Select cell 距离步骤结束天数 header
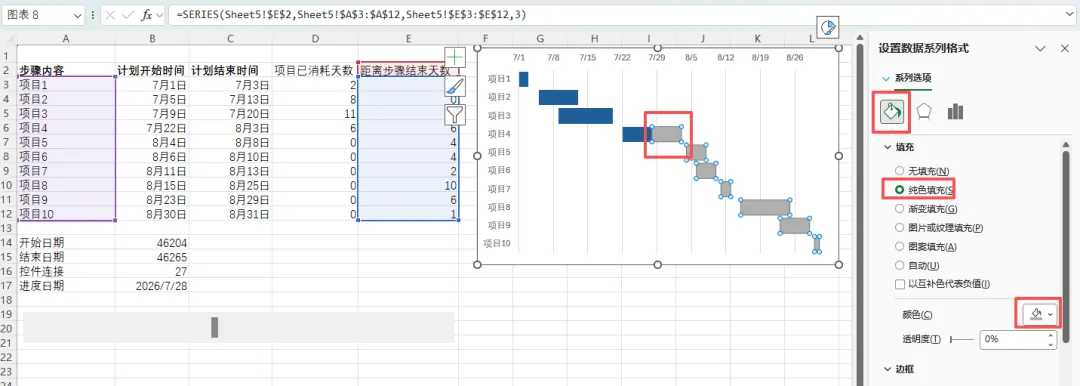Viewport: 1080px width, 386px height. coord(408,70)
